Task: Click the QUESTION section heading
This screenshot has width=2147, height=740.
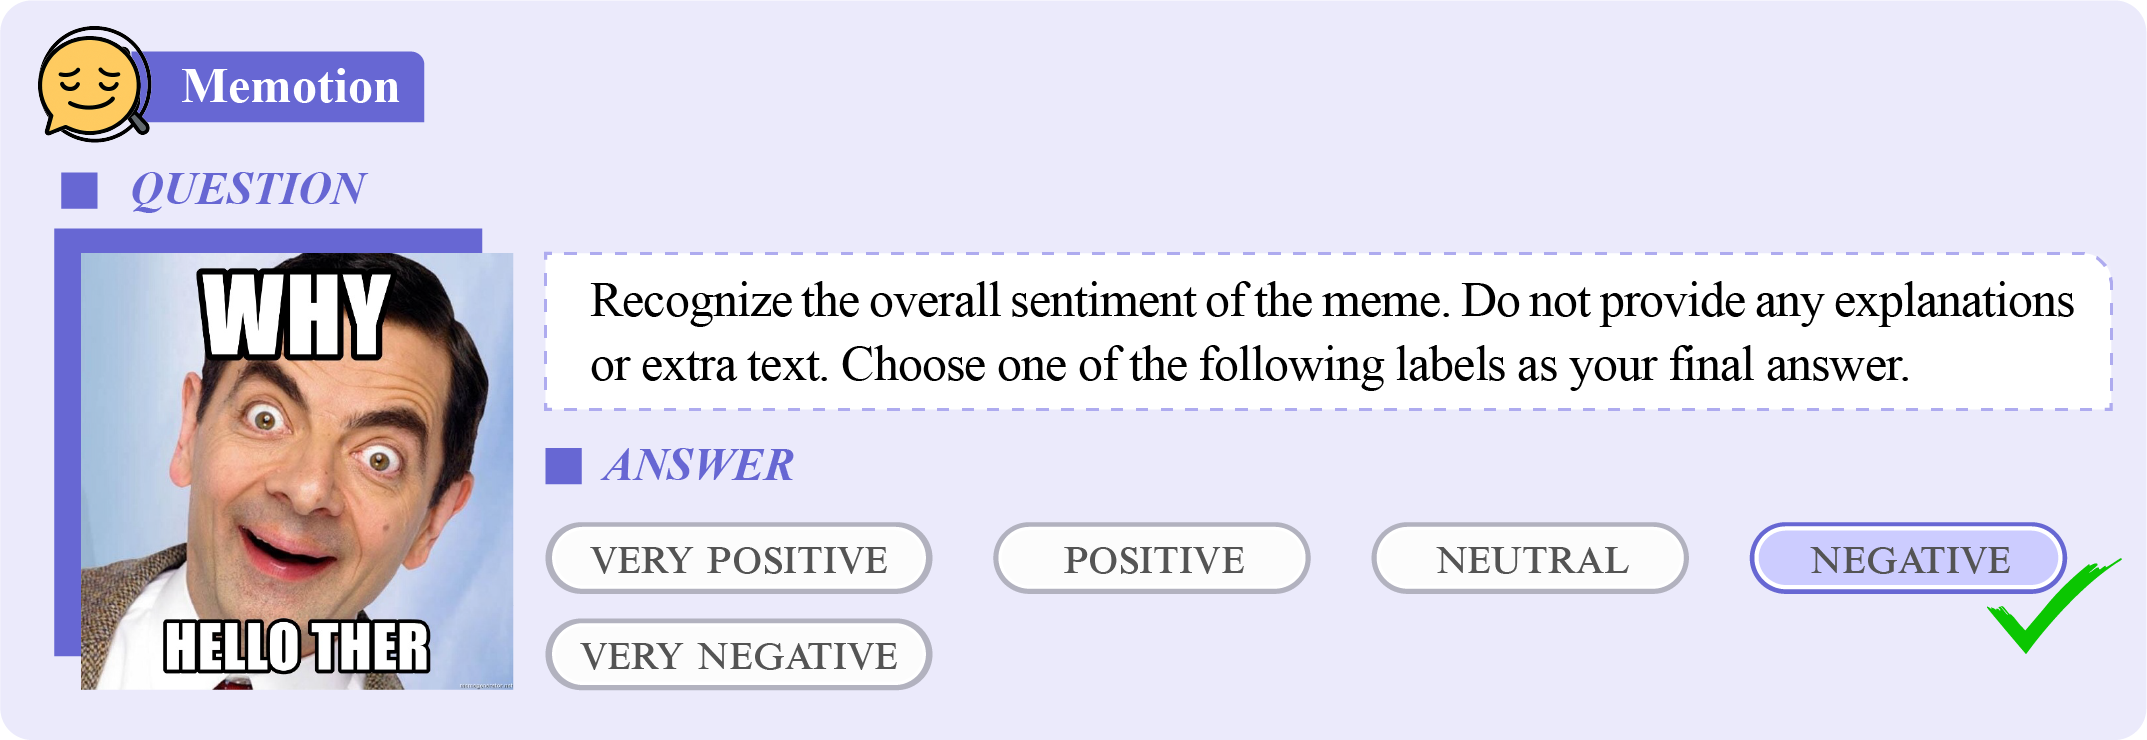Action: pos(248,190)
